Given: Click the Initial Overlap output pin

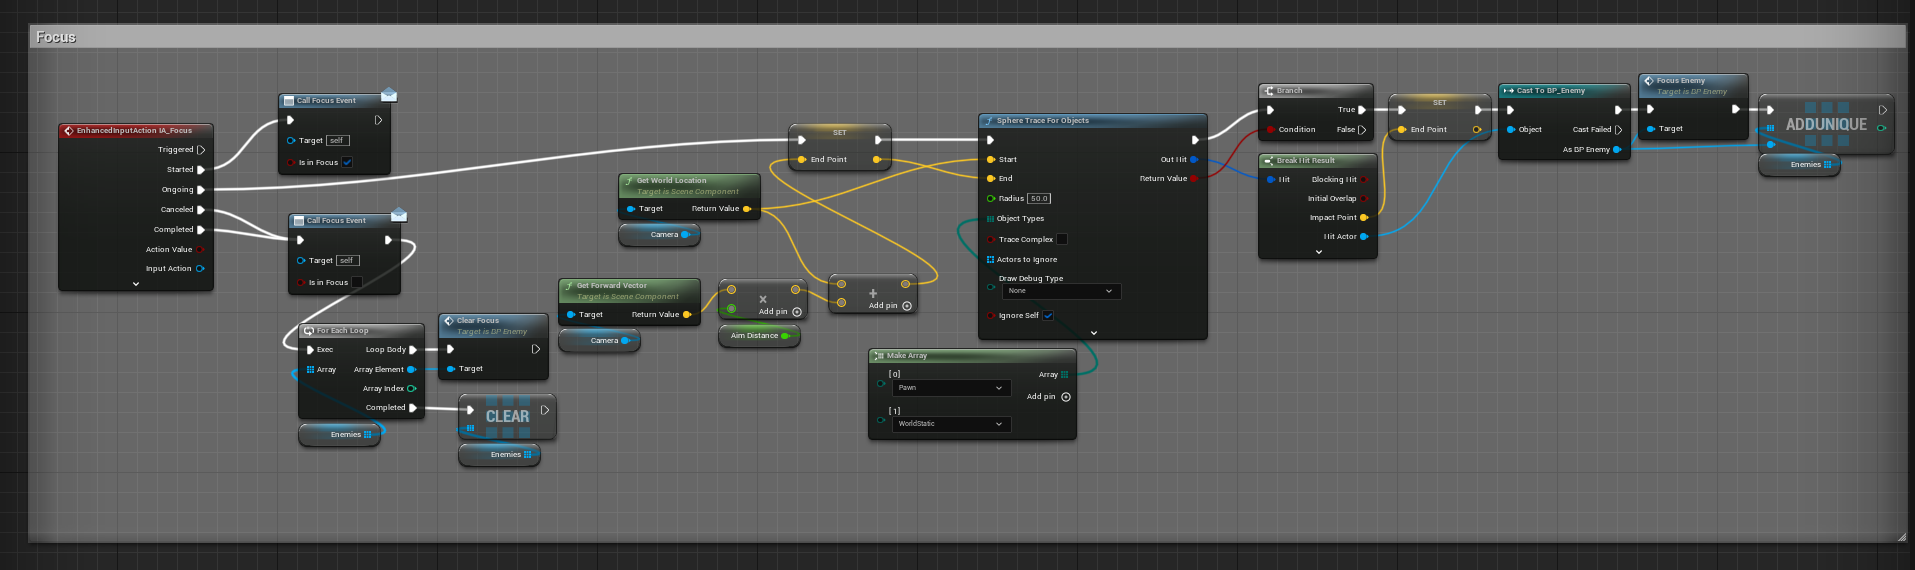Looking at the screenshot, I should (x=1364, y=199).
